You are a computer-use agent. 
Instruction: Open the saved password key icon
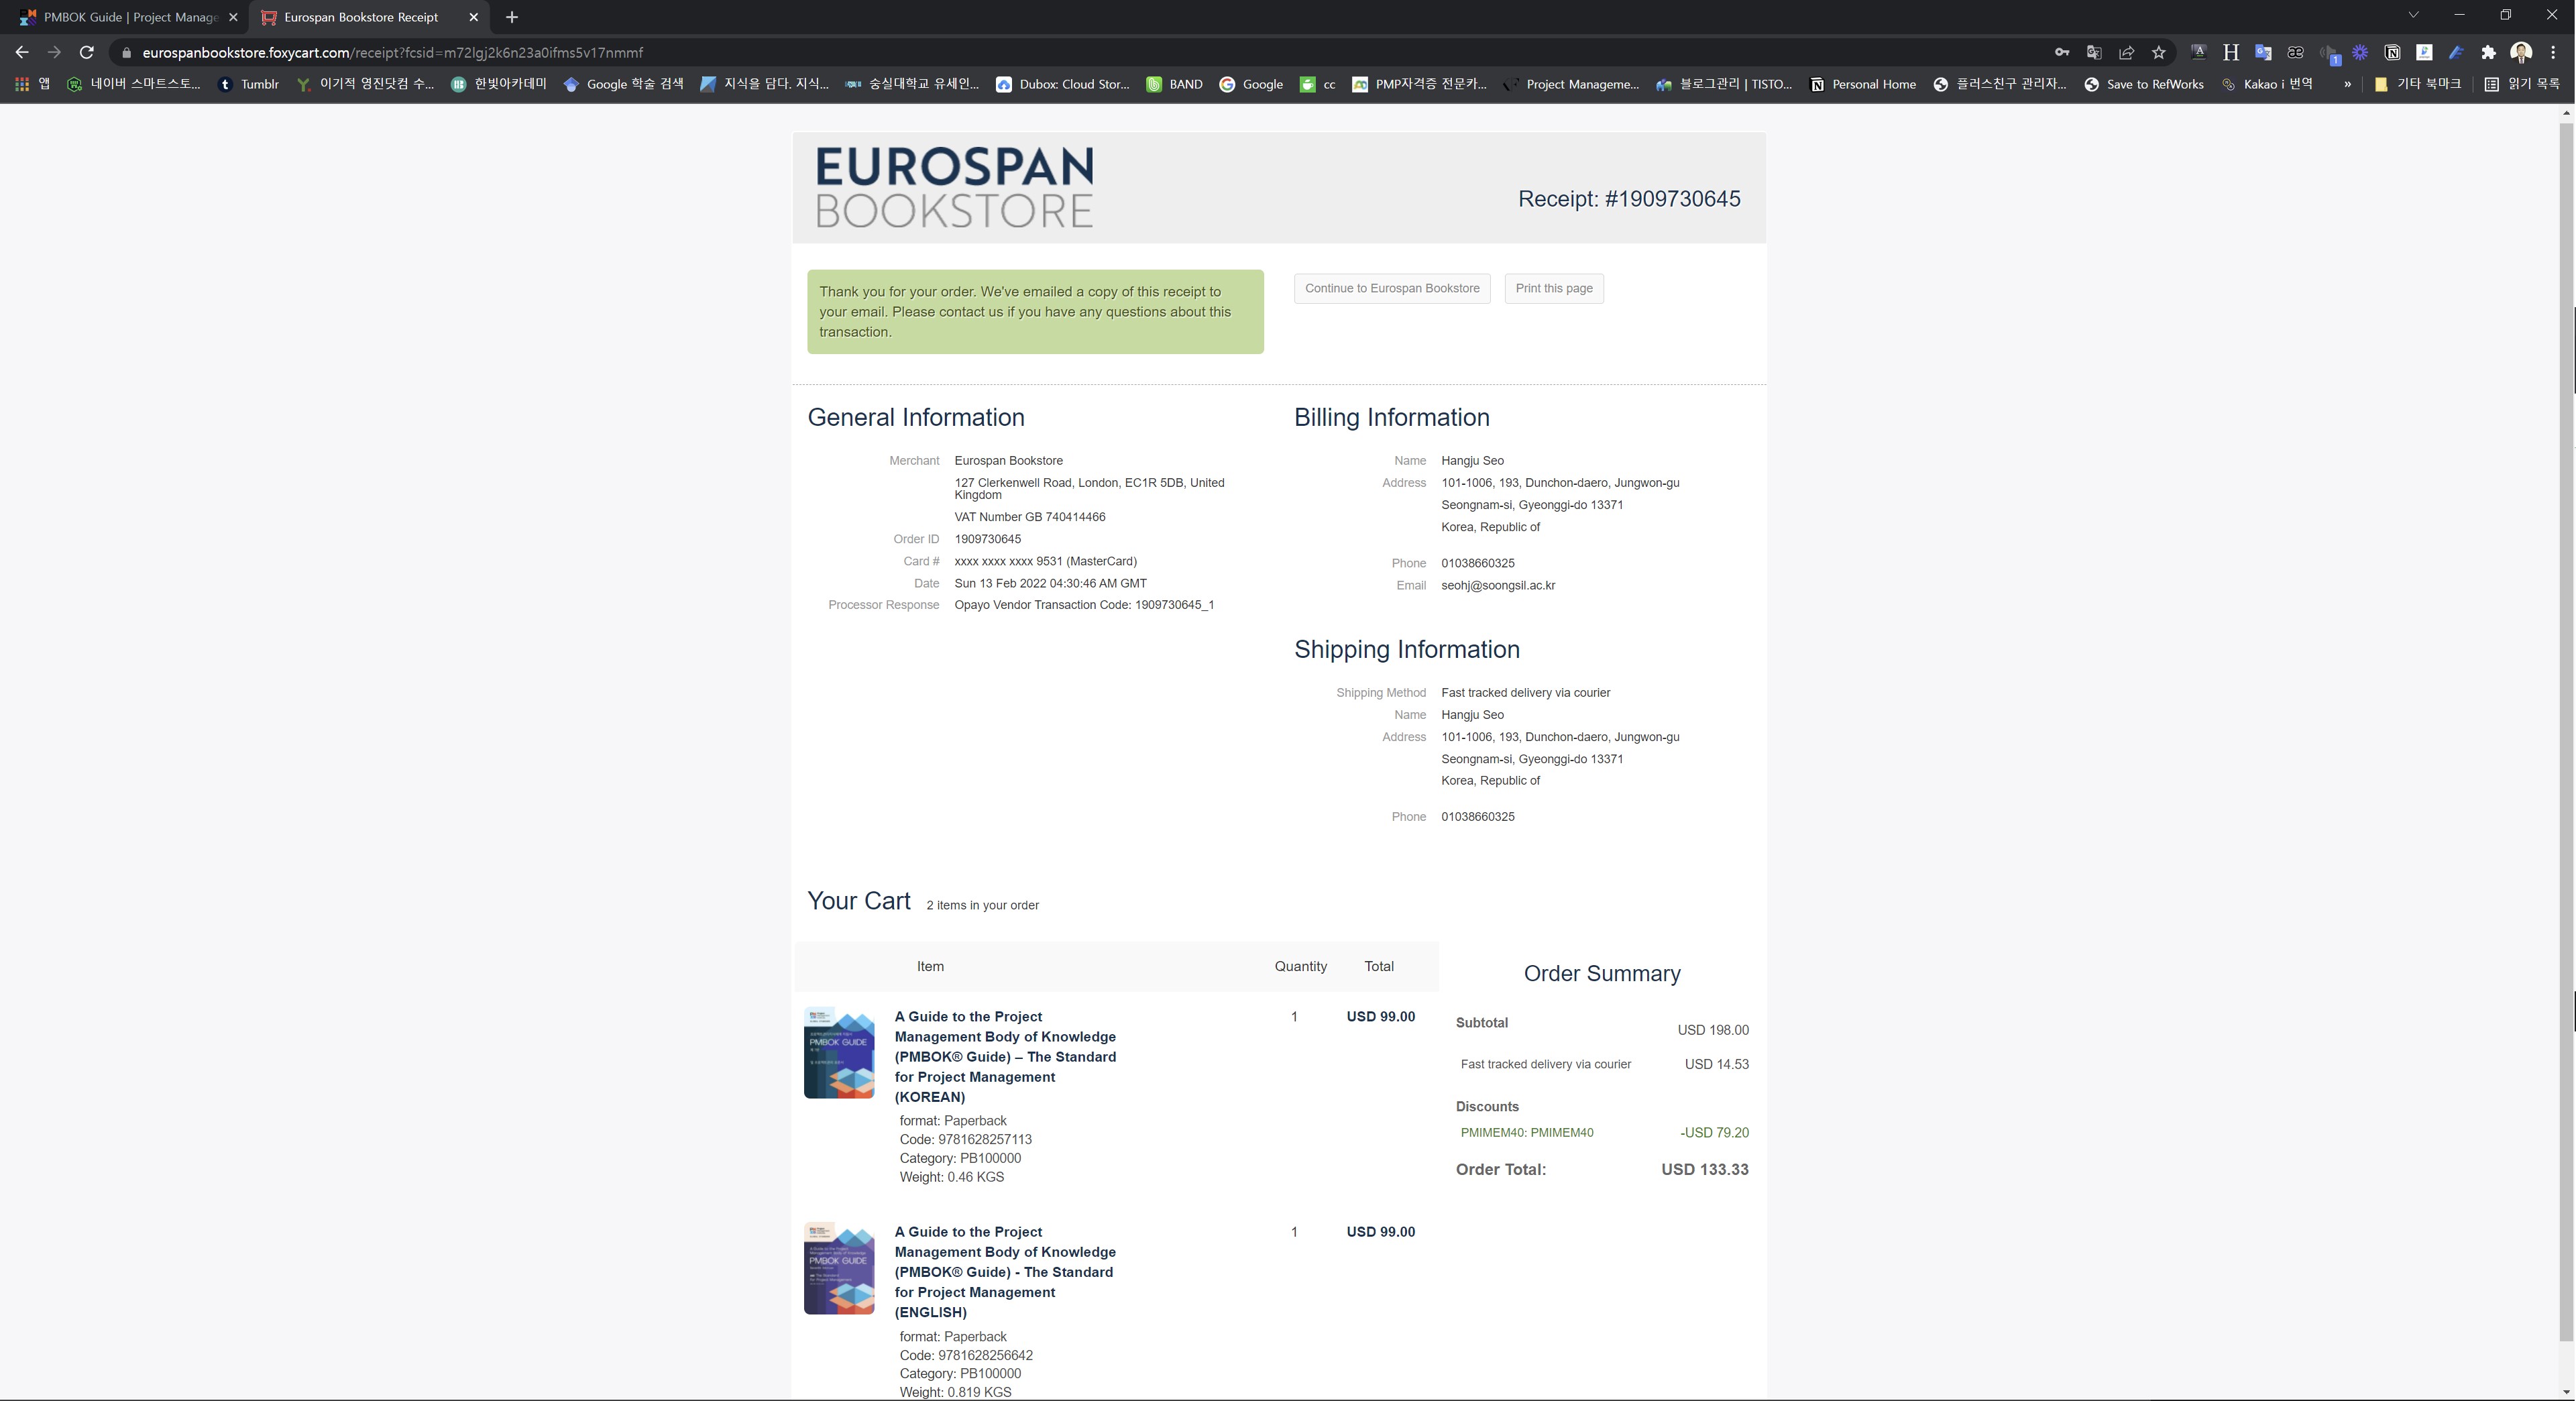pos(2062,53)
